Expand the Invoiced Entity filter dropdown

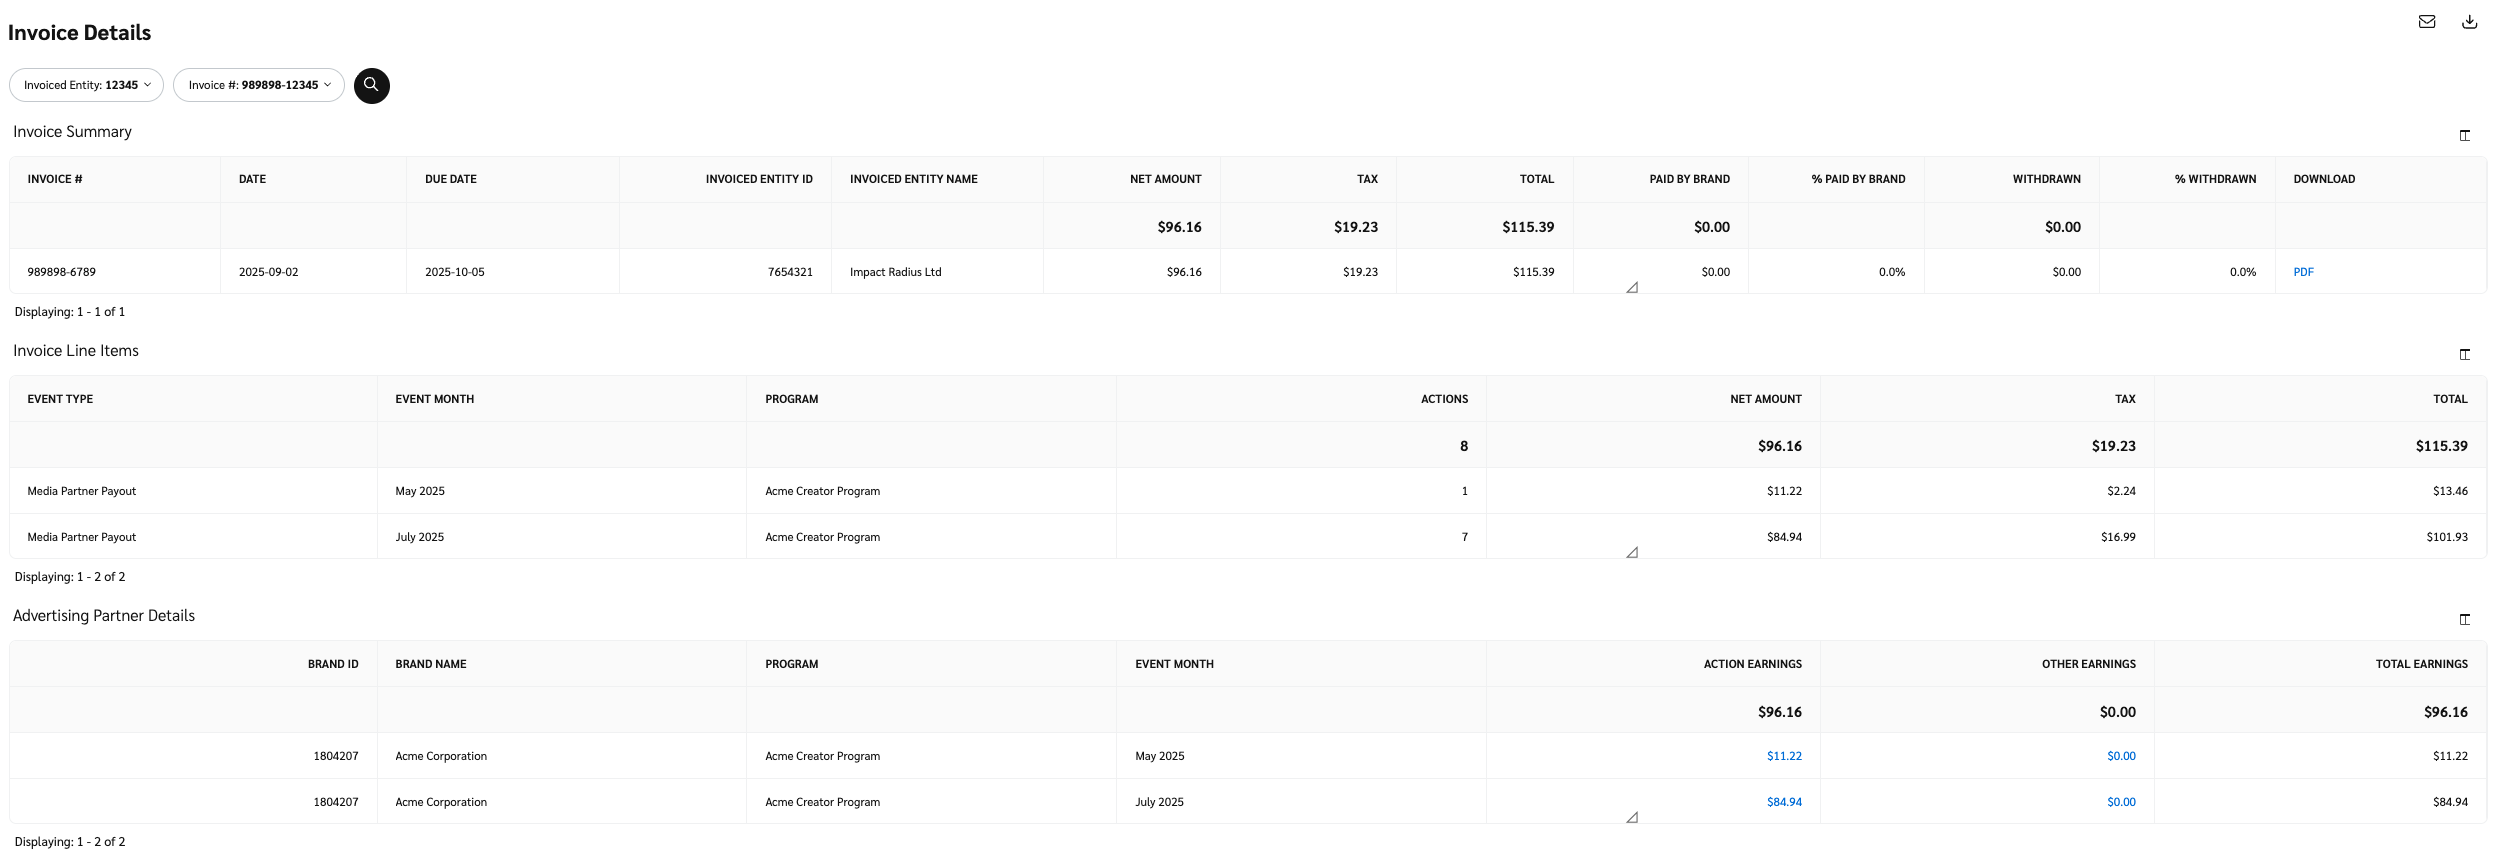[x=86, y=86]
